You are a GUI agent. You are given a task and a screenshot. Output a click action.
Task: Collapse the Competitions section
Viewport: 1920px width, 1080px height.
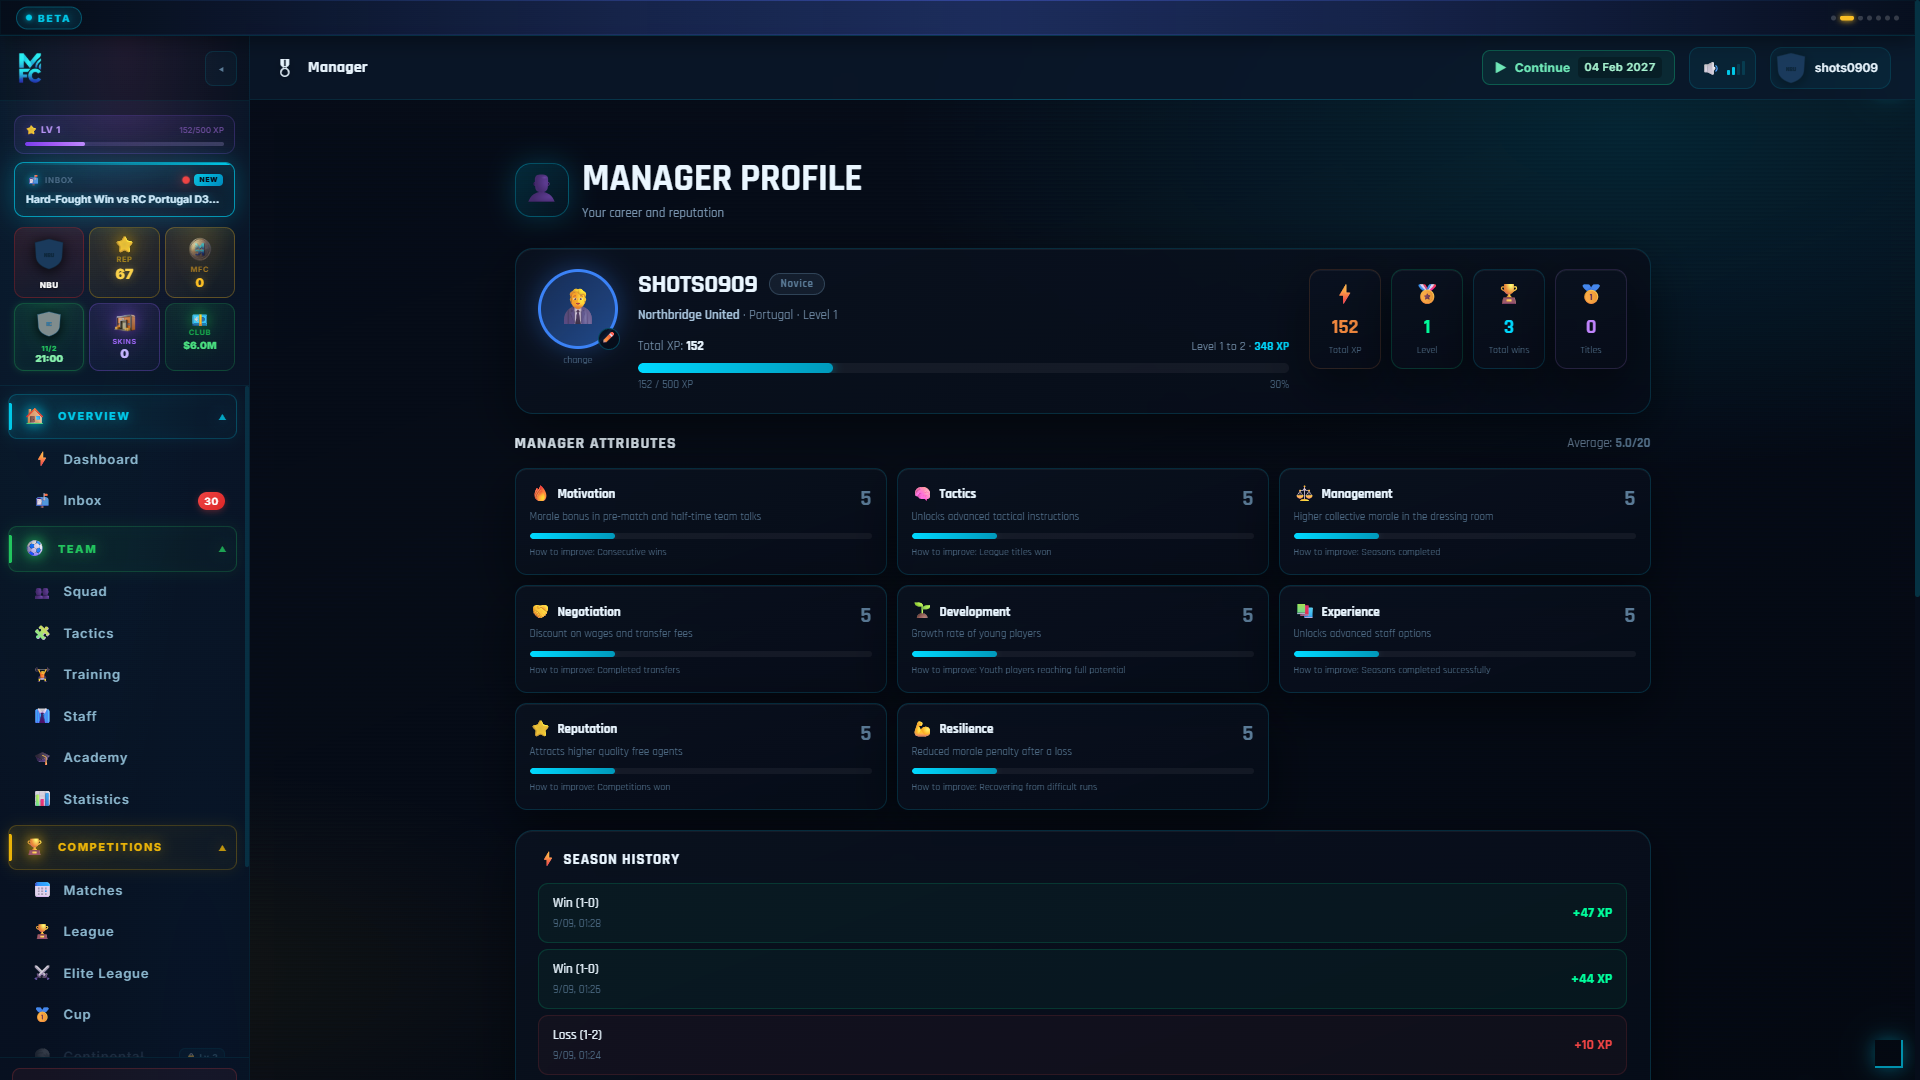pyautogui.click(x=123, y=847)
